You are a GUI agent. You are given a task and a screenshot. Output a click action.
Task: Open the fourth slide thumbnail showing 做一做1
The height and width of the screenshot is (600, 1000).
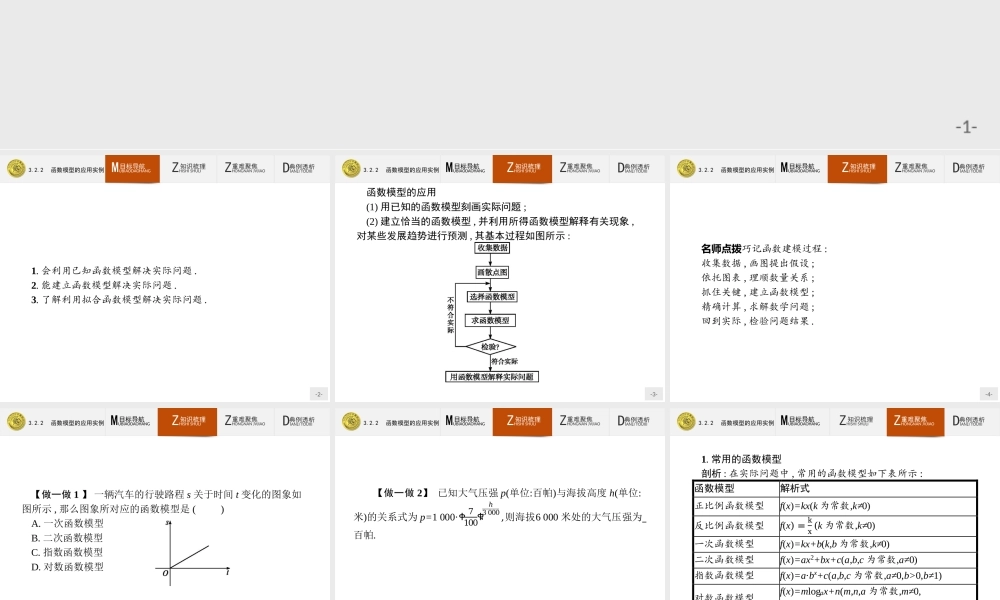coord(165,500)
